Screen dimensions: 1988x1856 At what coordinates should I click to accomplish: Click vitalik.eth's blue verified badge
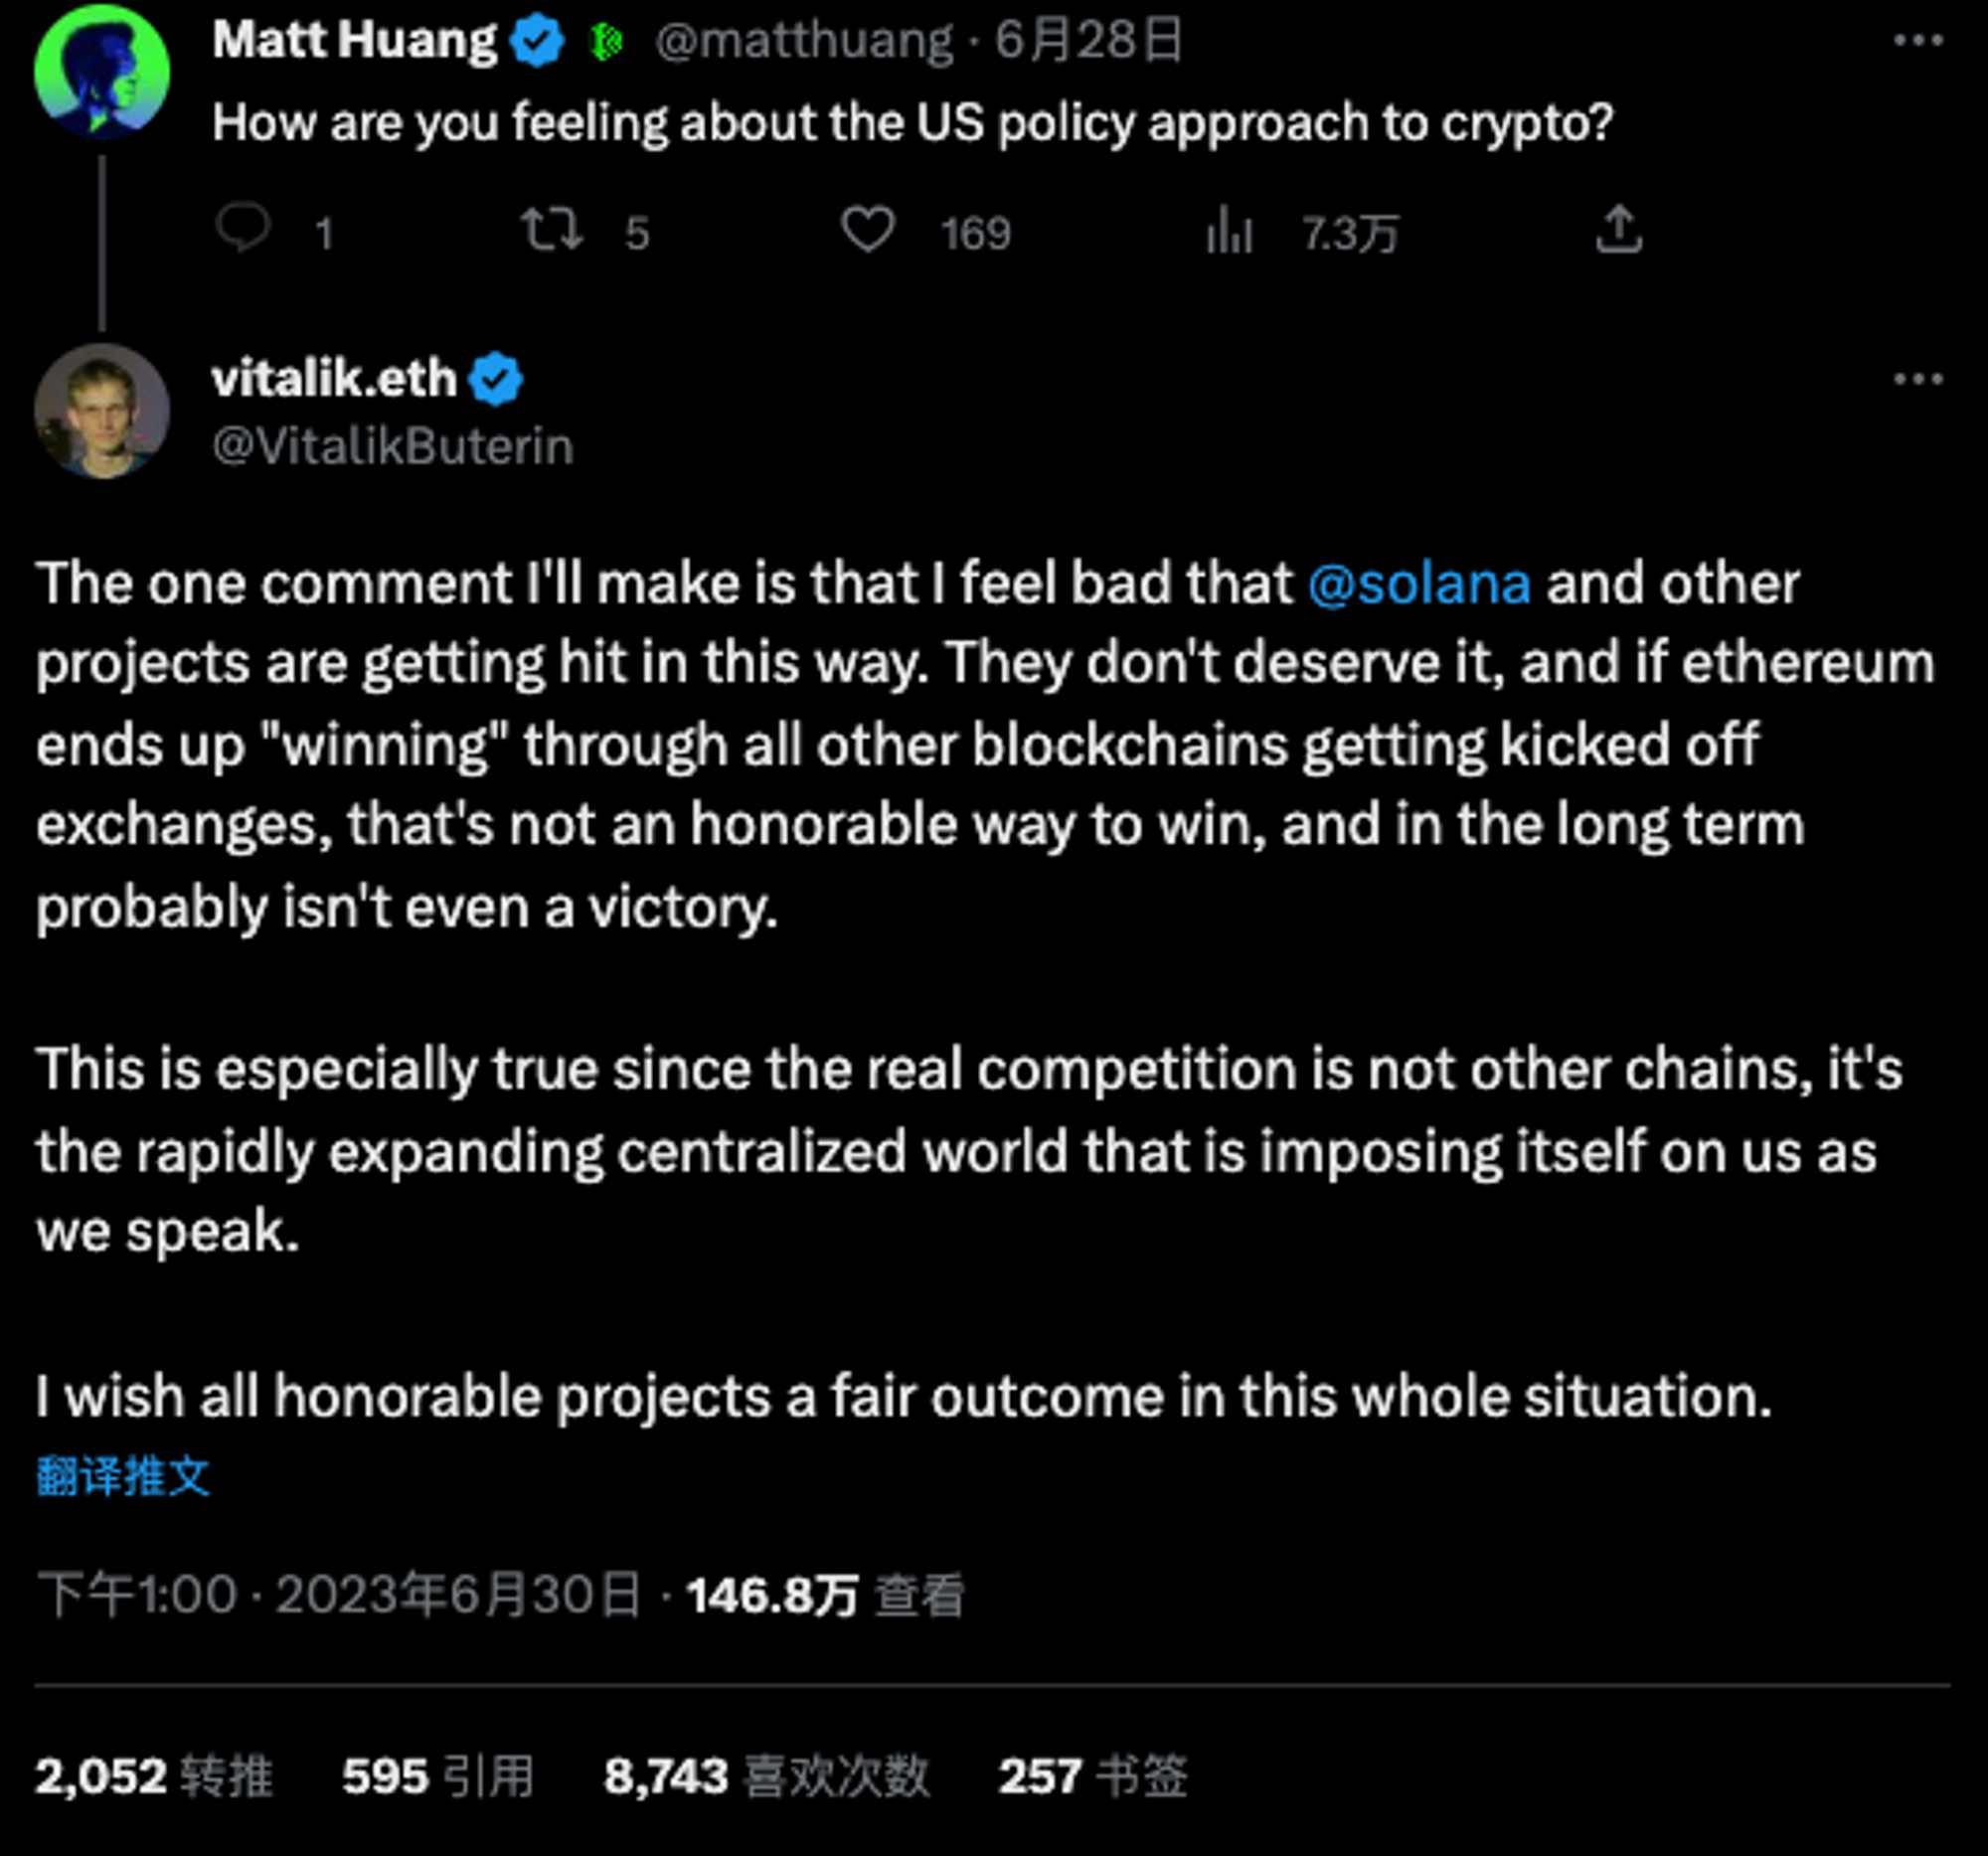497,380
